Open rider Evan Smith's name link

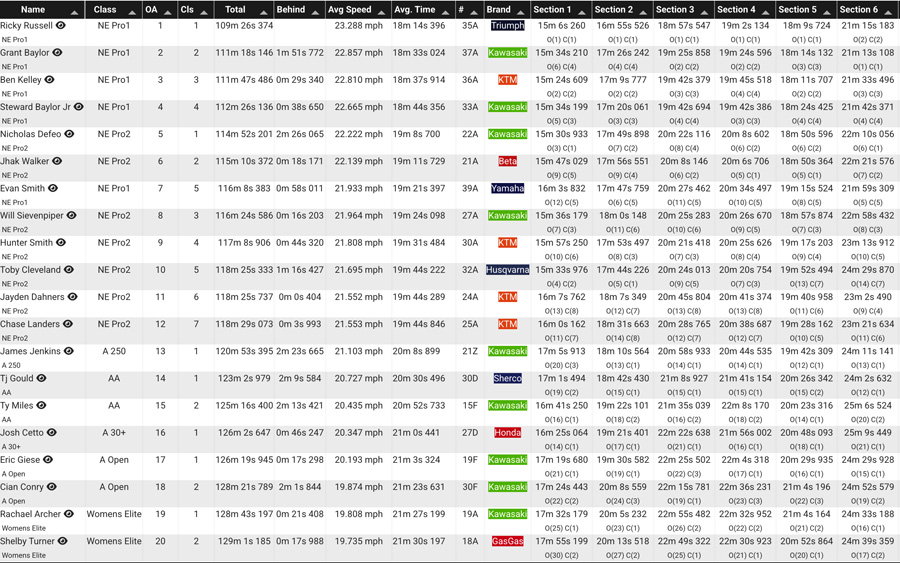pyautogui.click(x=22, y=188)
